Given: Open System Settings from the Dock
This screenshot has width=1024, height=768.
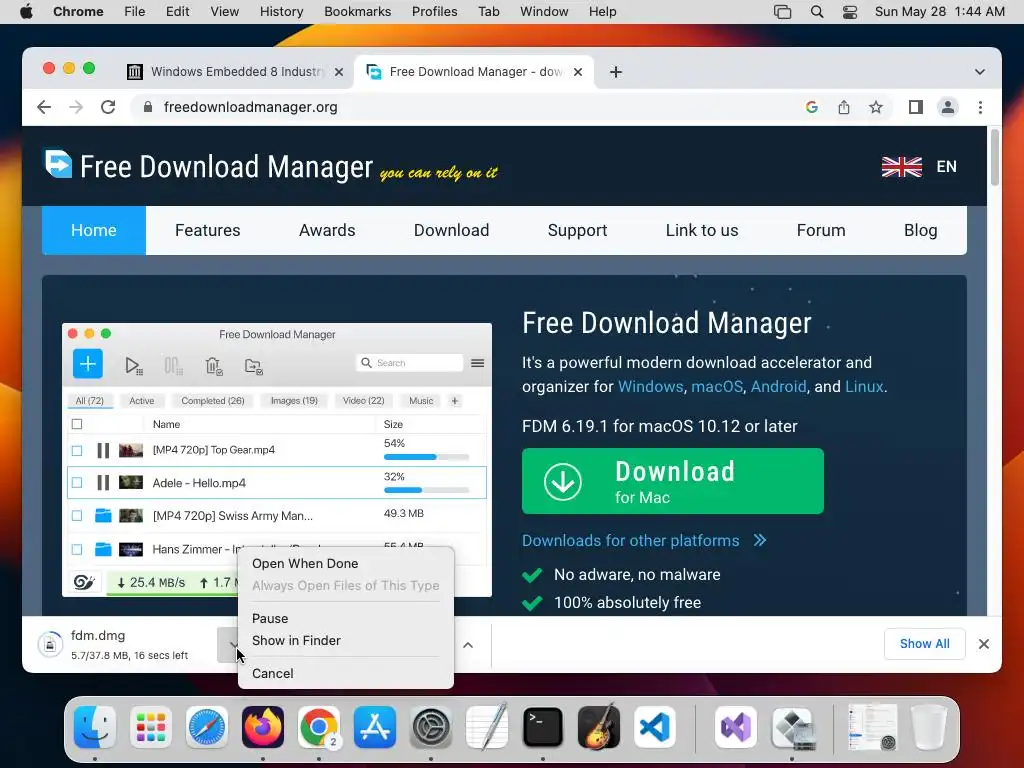Looking at the screenshot, I should pos(431,727).
